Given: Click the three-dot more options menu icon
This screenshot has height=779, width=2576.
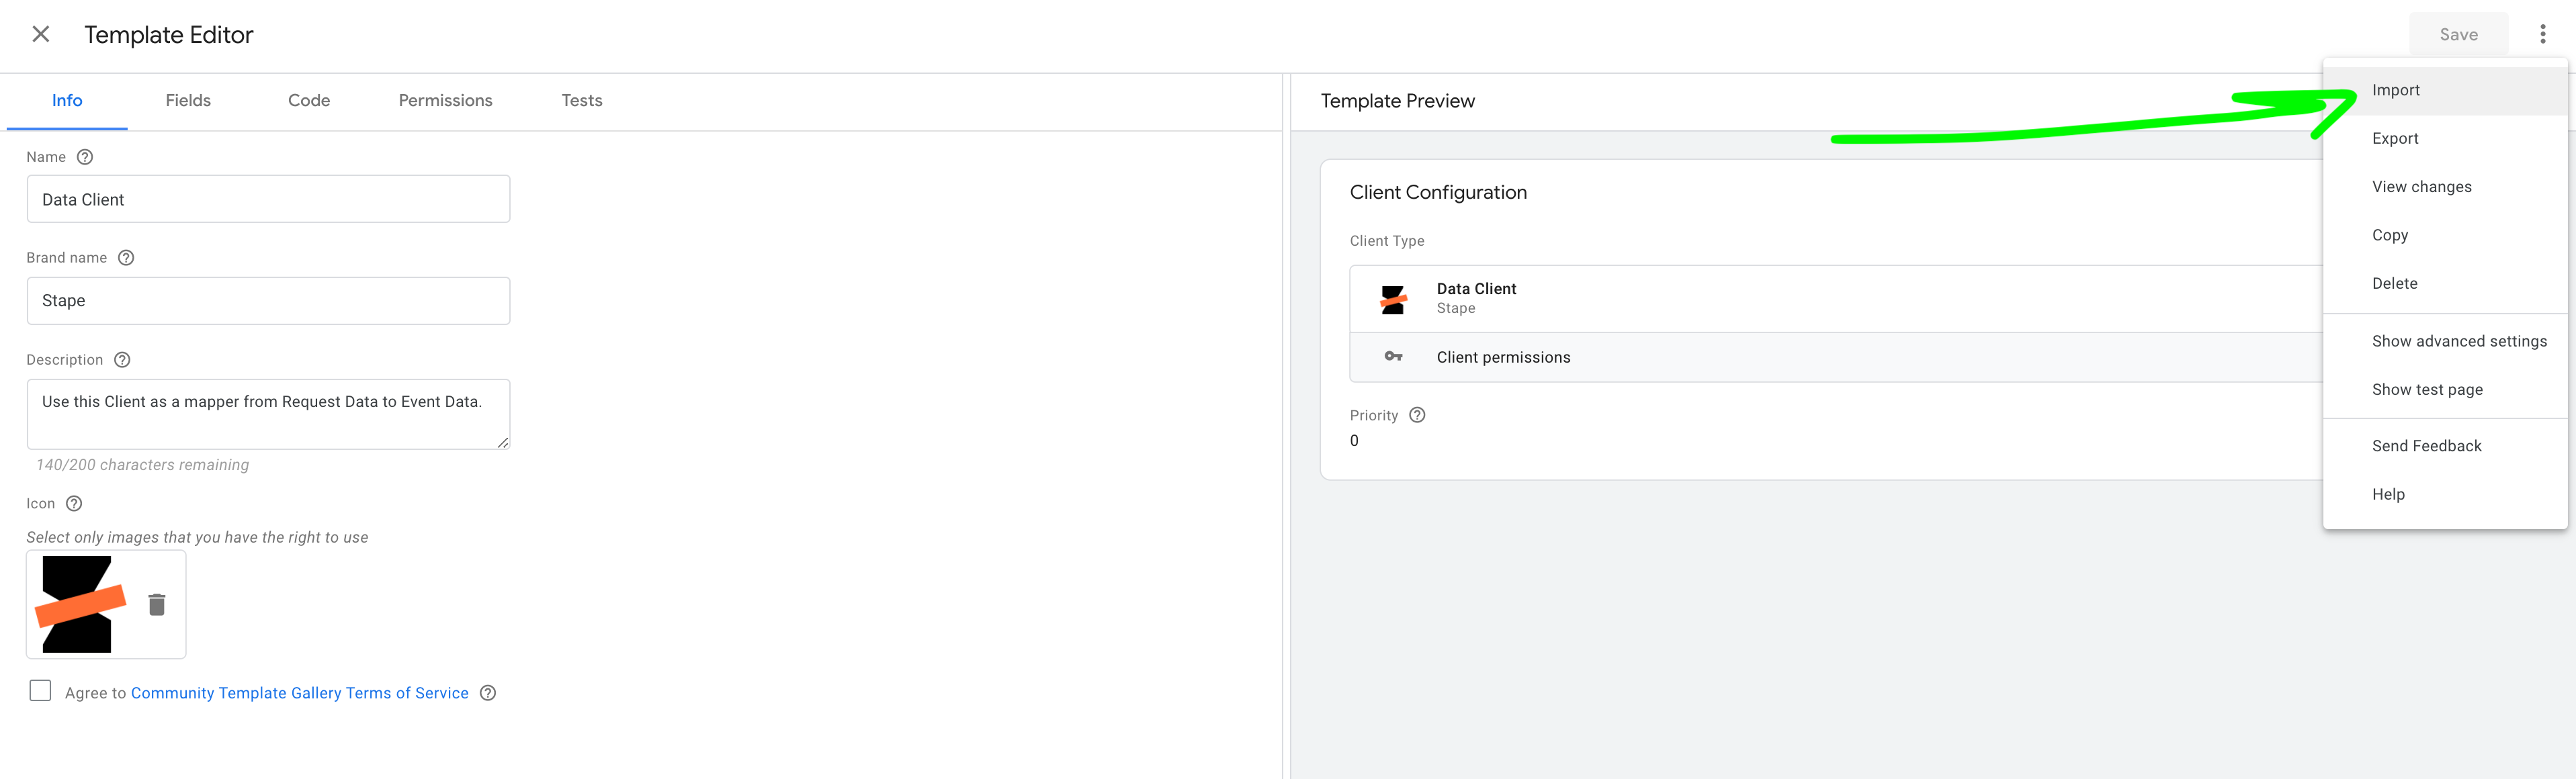Looking at the screenshot, I should coord(2545,34).
